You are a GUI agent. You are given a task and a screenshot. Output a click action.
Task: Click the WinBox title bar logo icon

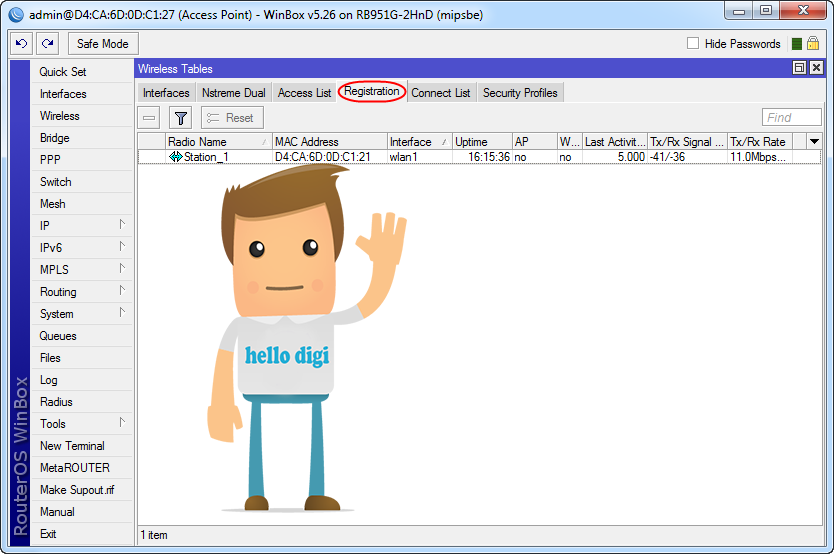[x=16, y=14]
